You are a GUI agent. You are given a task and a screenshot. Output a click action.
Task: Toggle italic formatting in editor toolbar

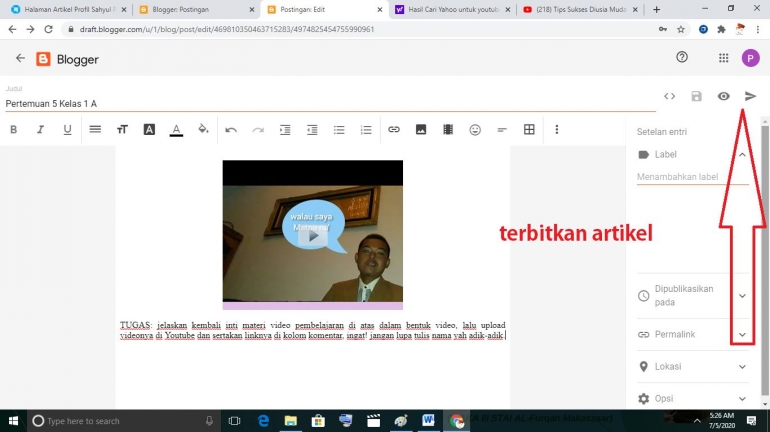click(x=40, y=130)
